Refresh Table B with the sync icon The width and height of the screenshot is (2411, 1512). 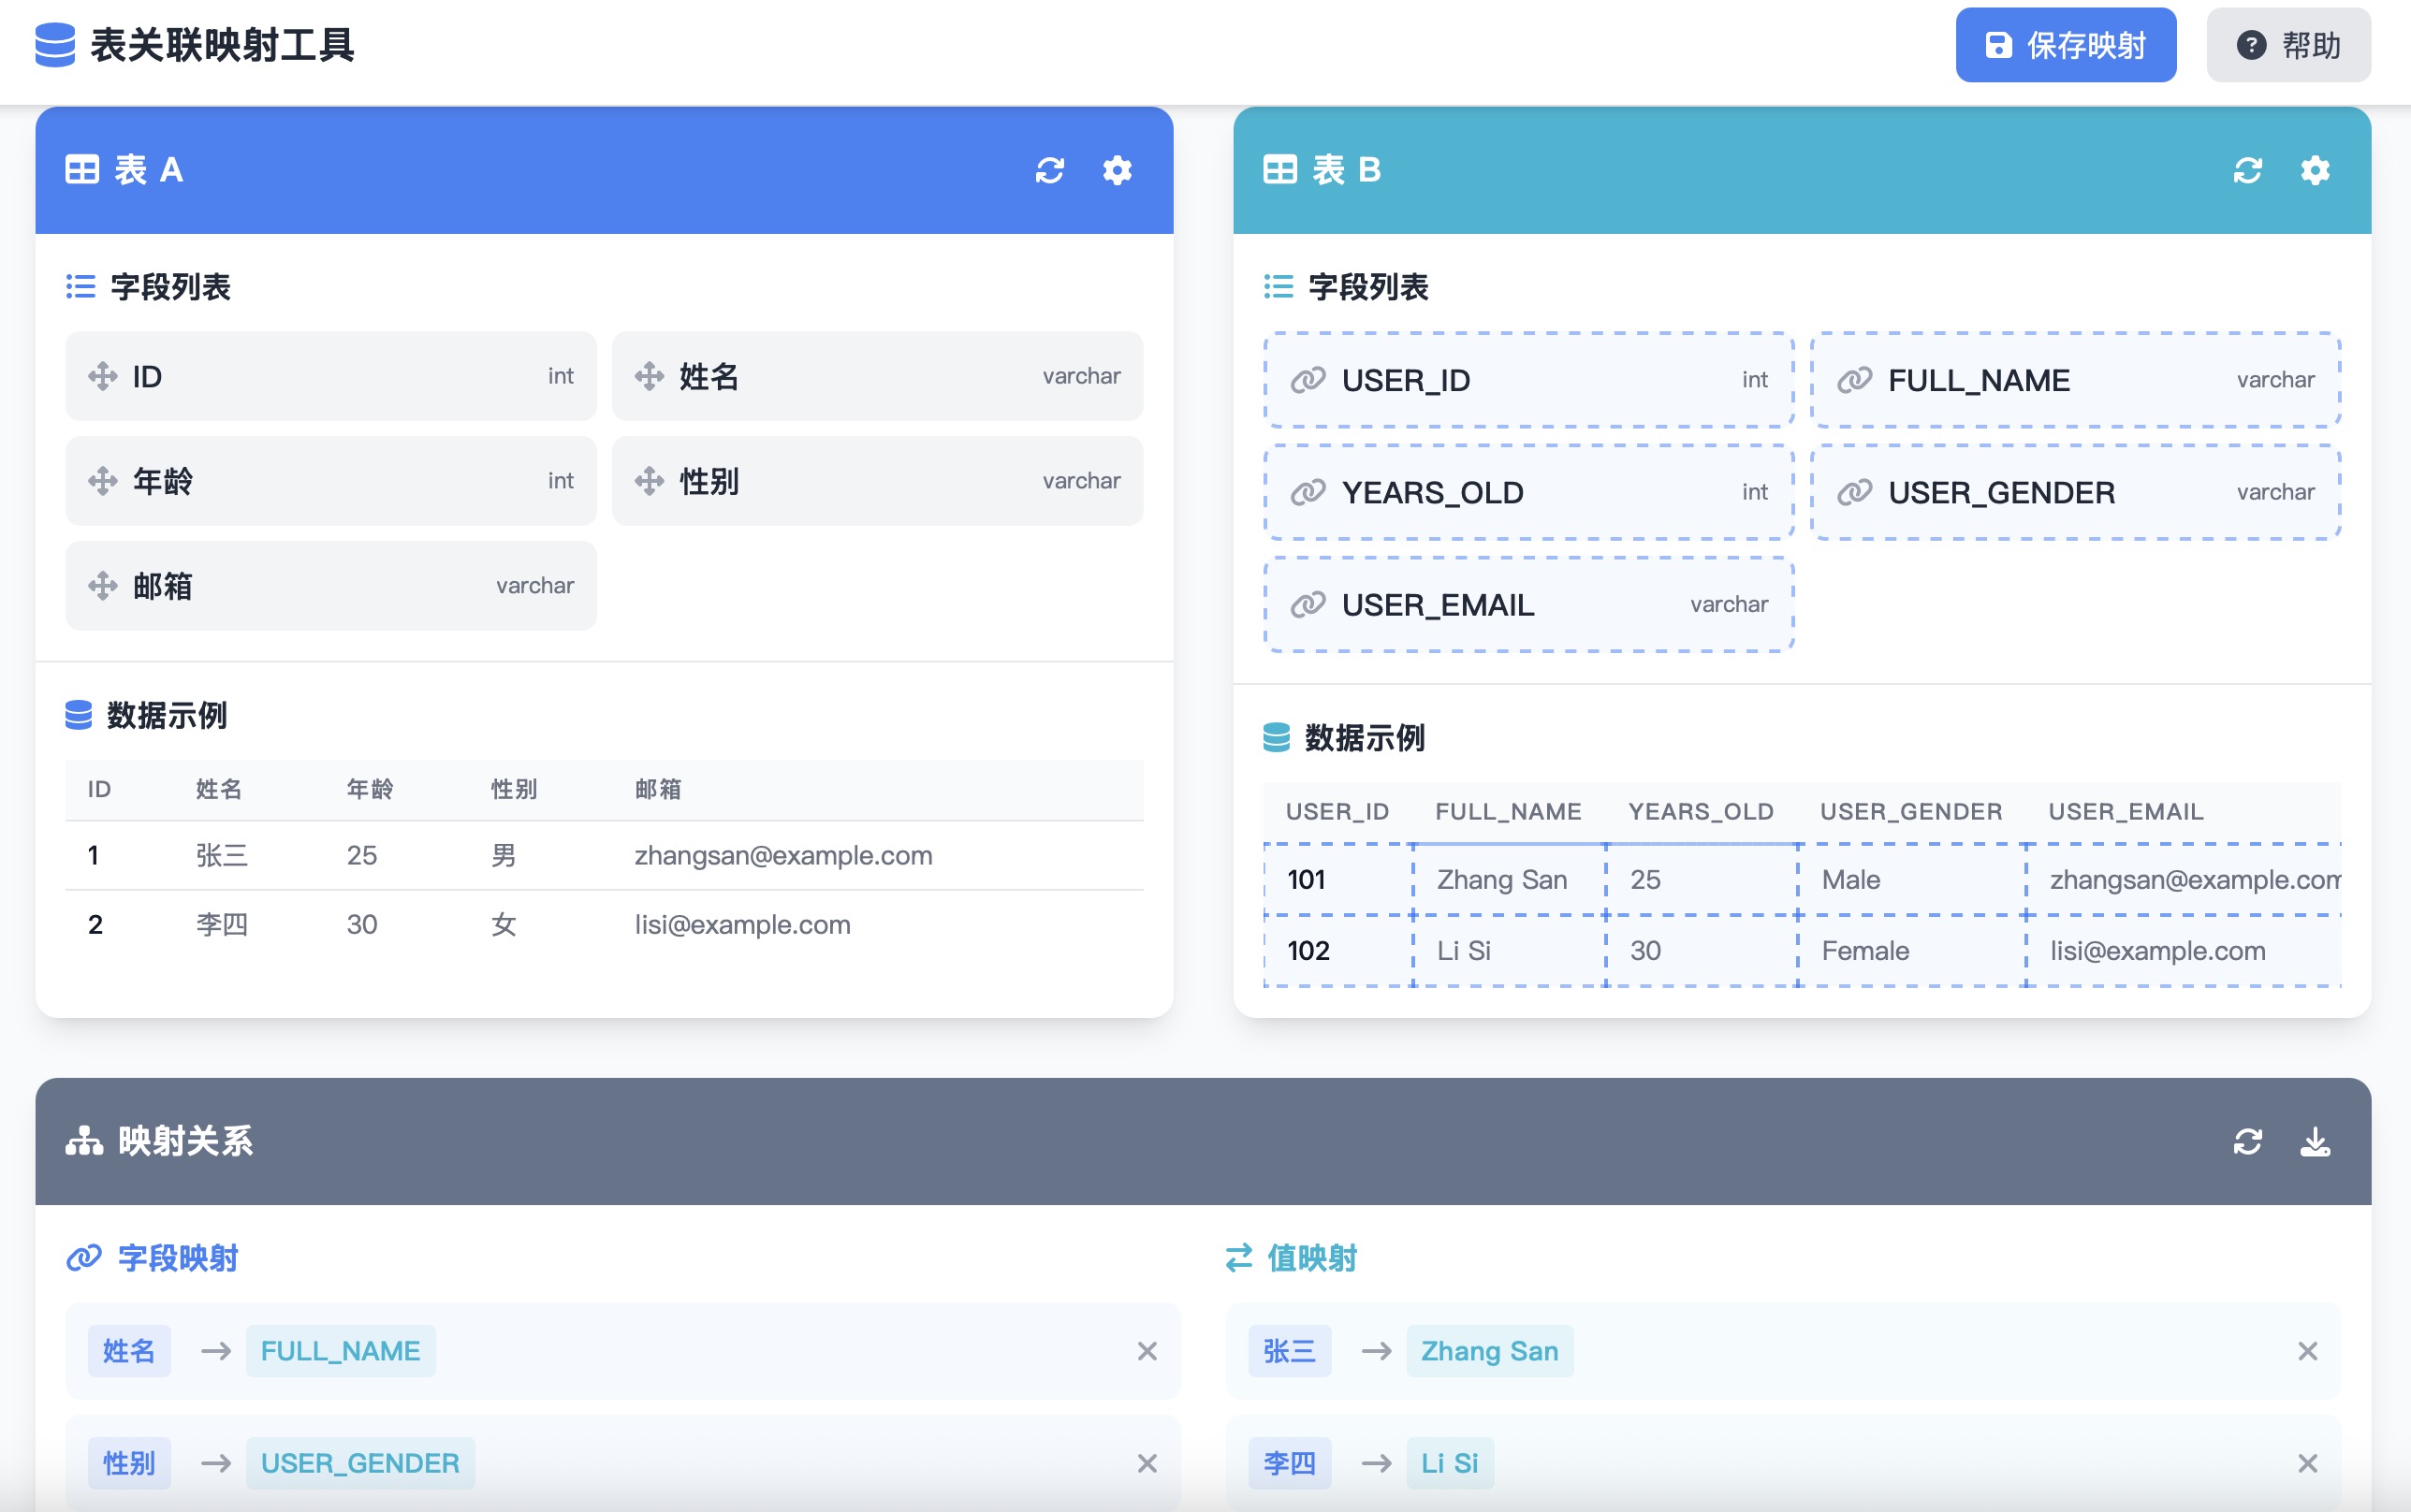2247,170
